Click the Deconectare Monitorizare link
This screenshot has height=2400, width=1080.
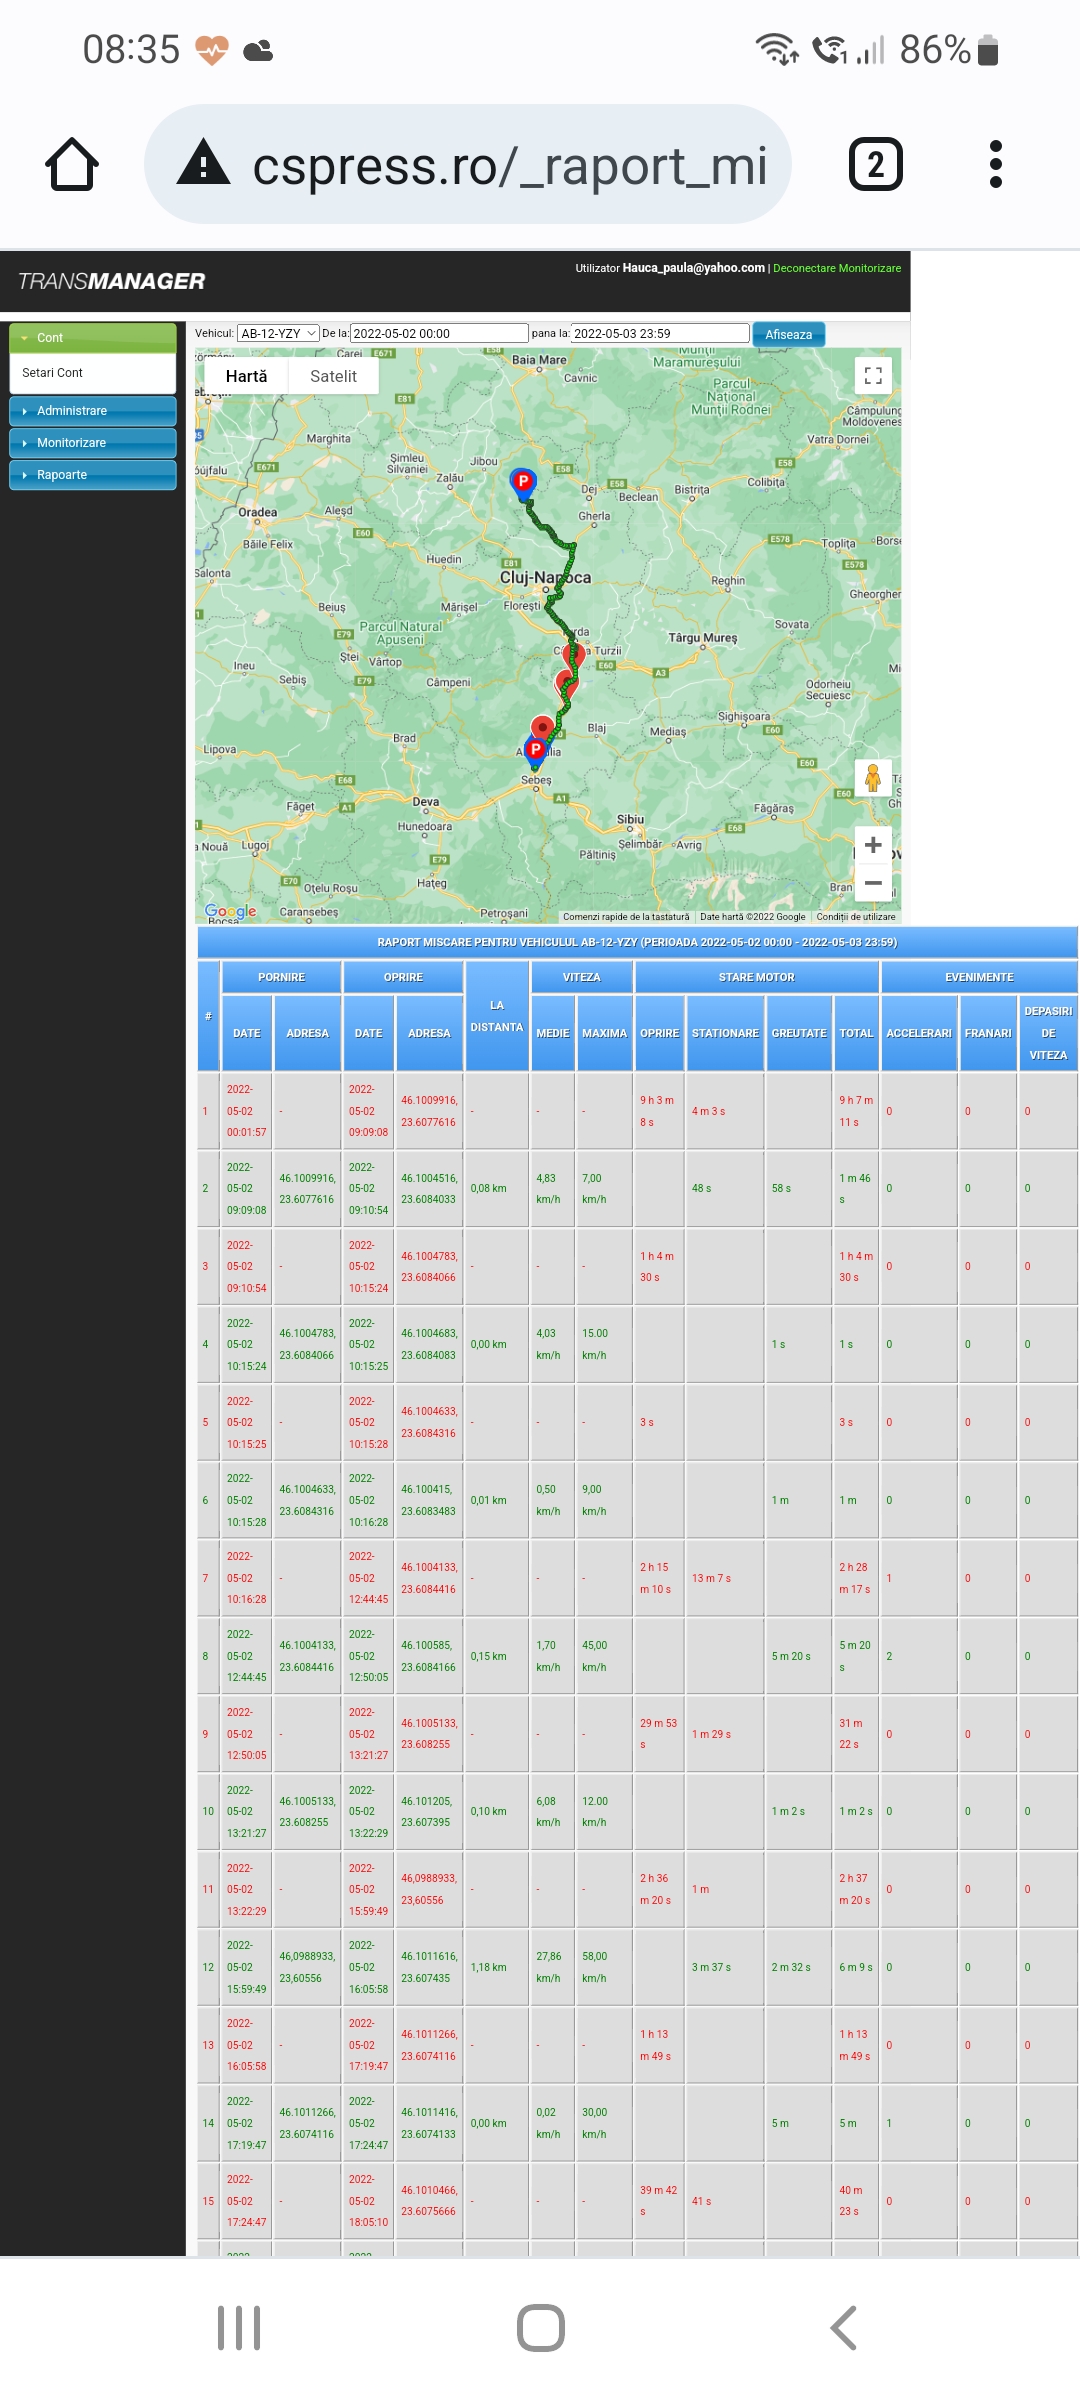coord(837,268)
